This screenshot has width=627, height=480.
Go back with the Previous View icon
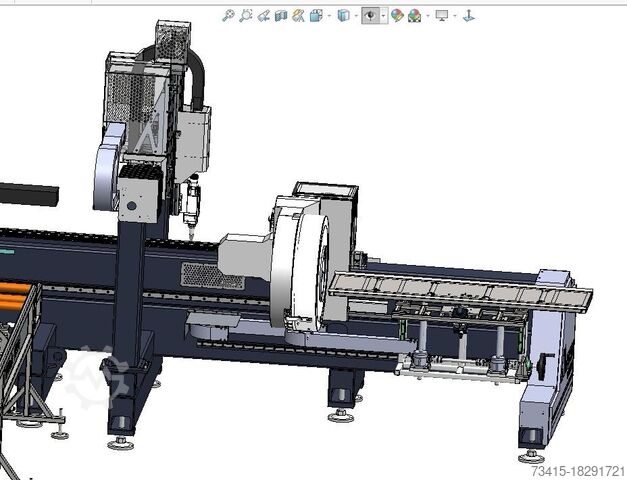263,15
